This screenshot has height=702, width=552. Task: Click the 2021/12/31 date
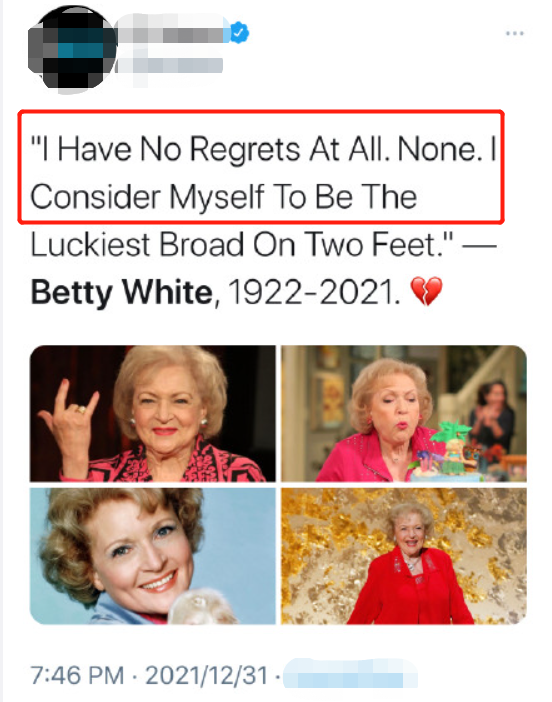[206, 675]
